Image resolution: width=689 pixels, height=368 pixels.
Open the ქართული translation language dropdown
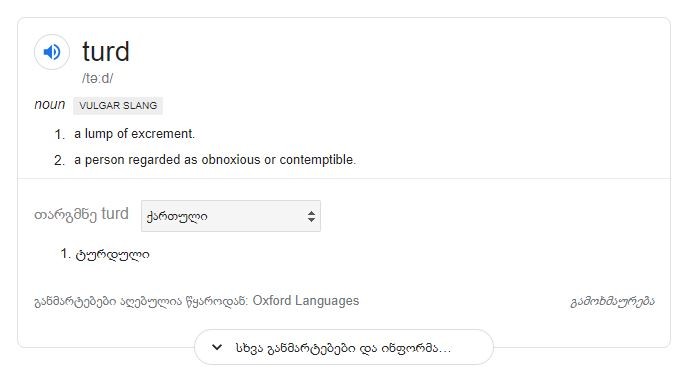(231, 216)
